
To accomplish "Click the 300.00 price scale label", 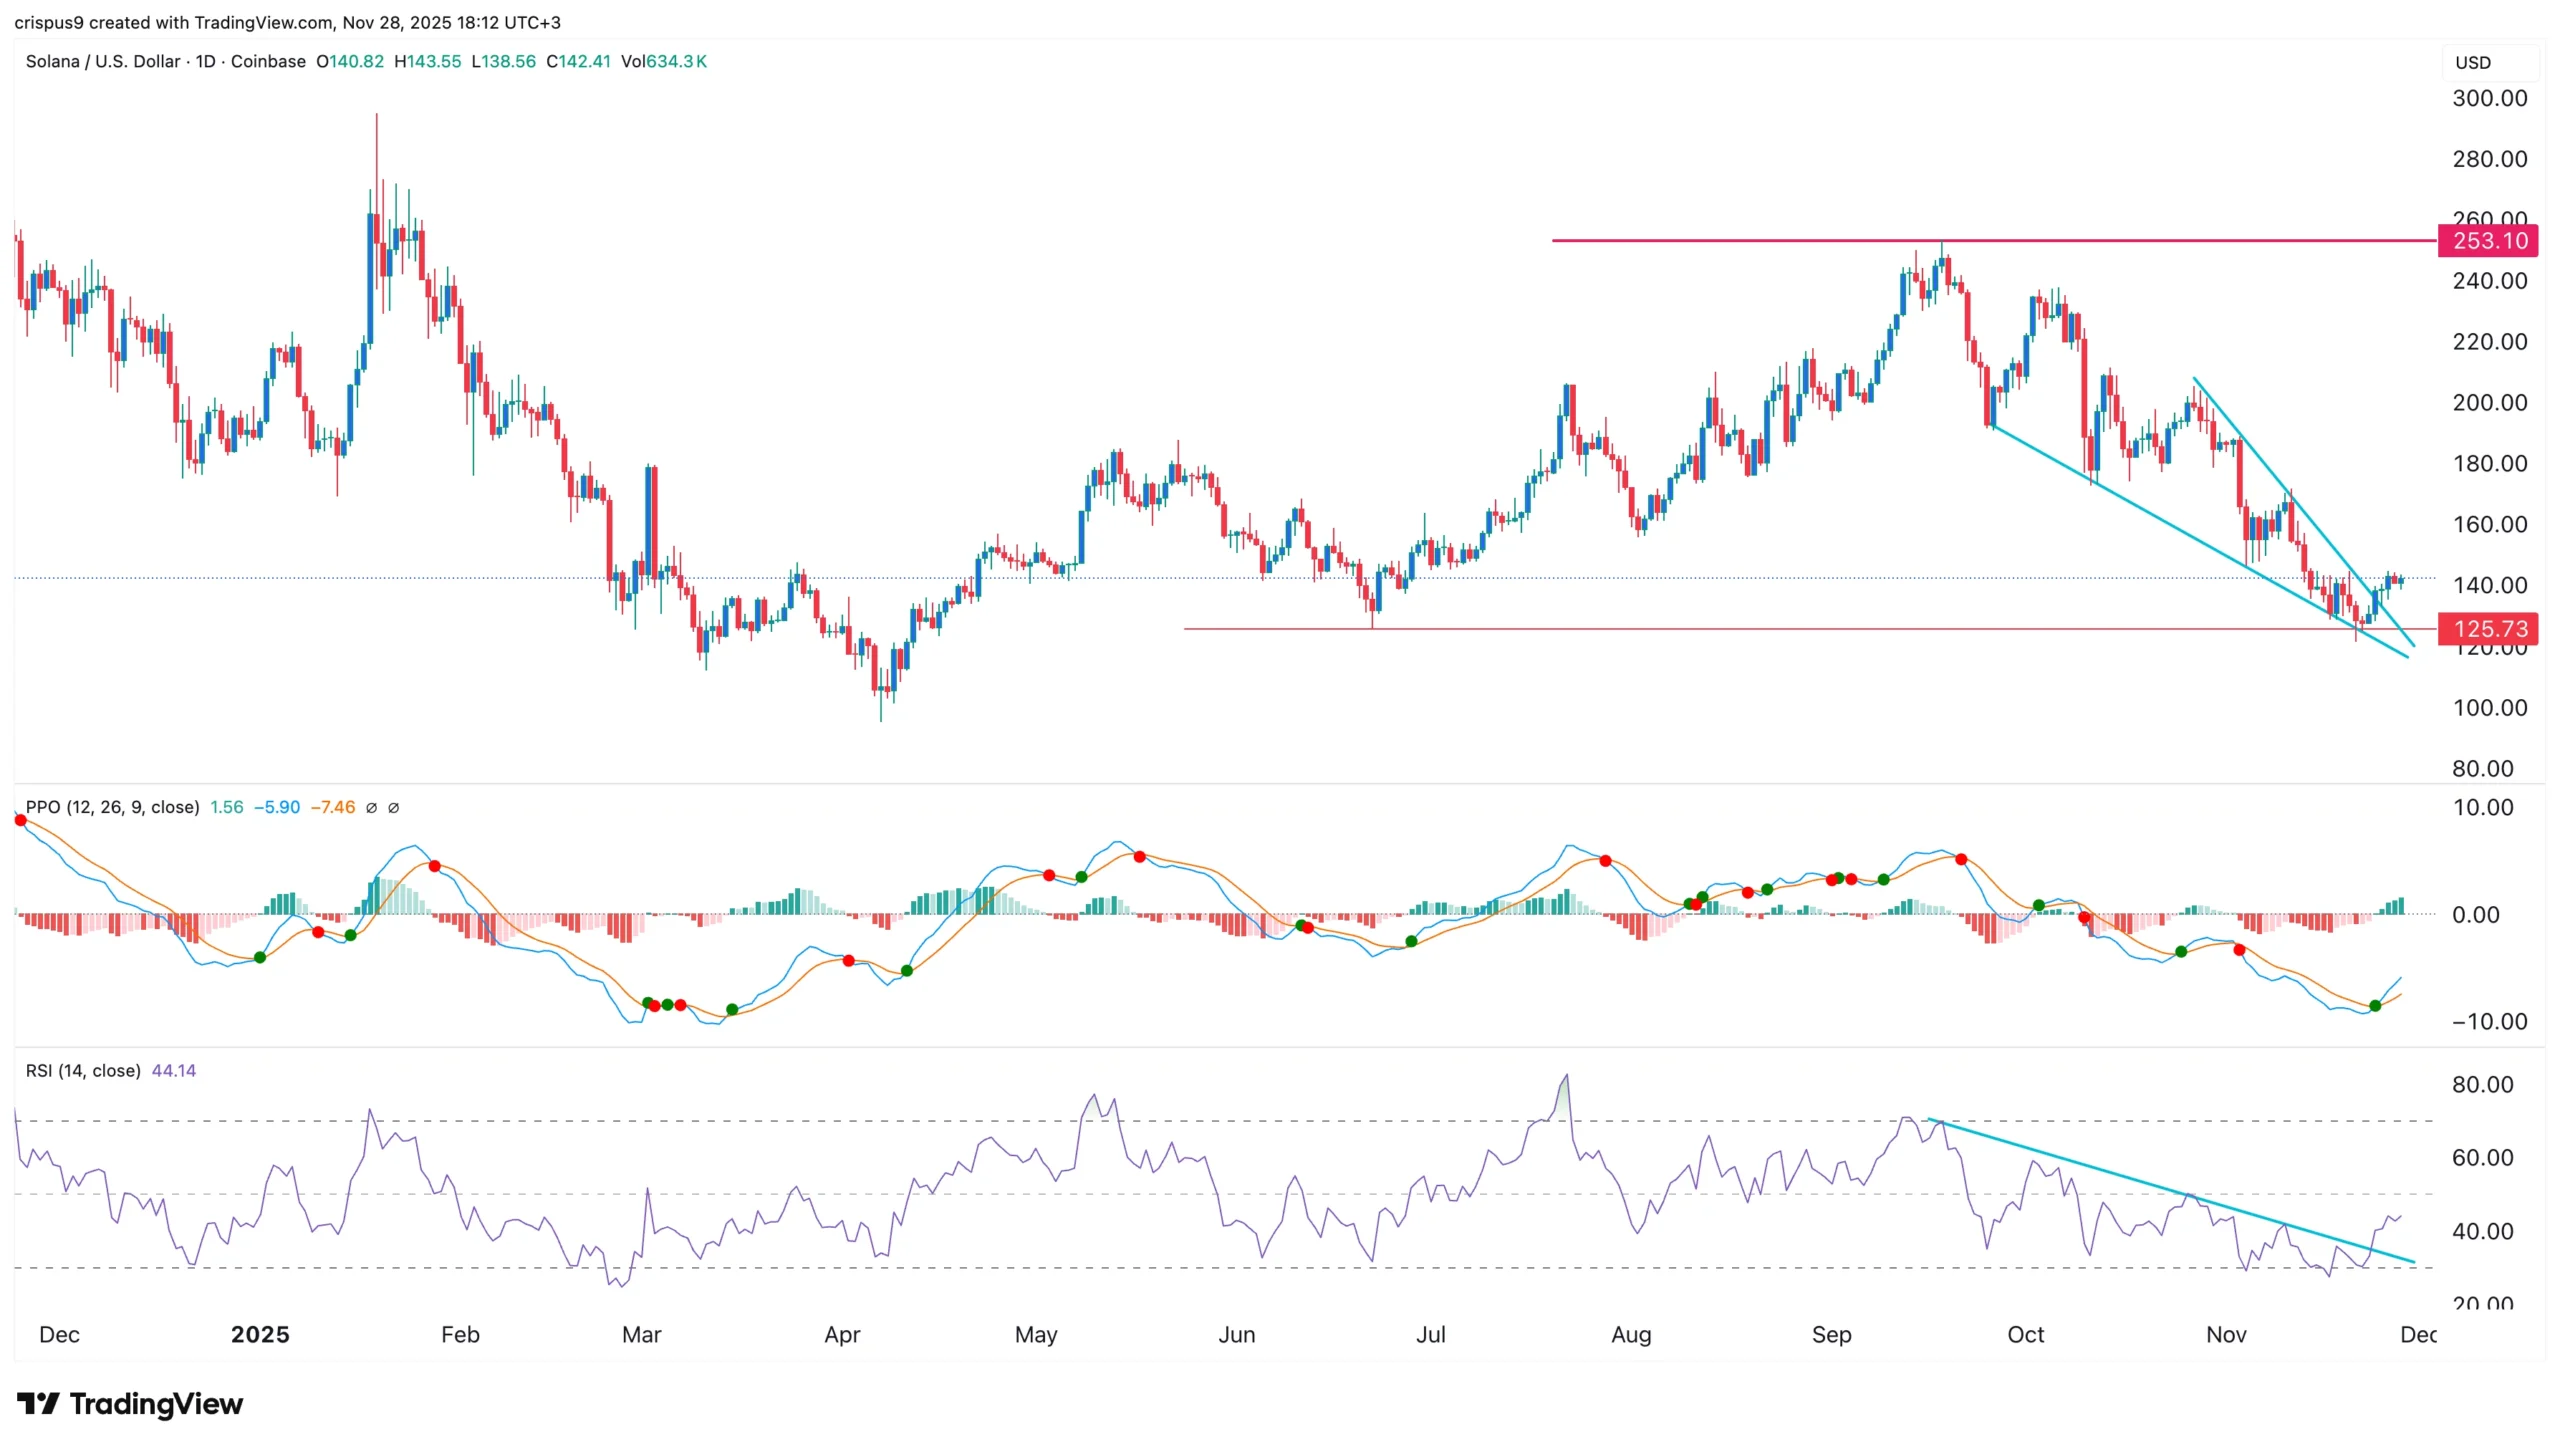I will coord(2489,98).
